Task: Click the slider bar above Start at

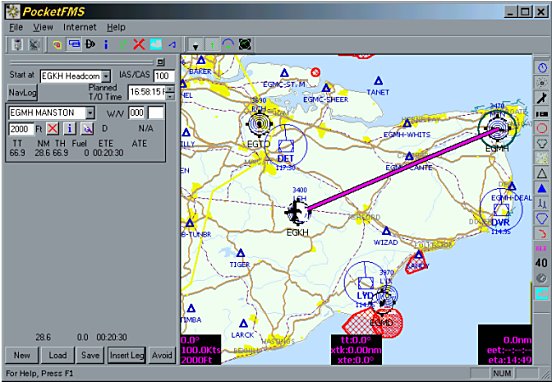Action: click(81, 62)
